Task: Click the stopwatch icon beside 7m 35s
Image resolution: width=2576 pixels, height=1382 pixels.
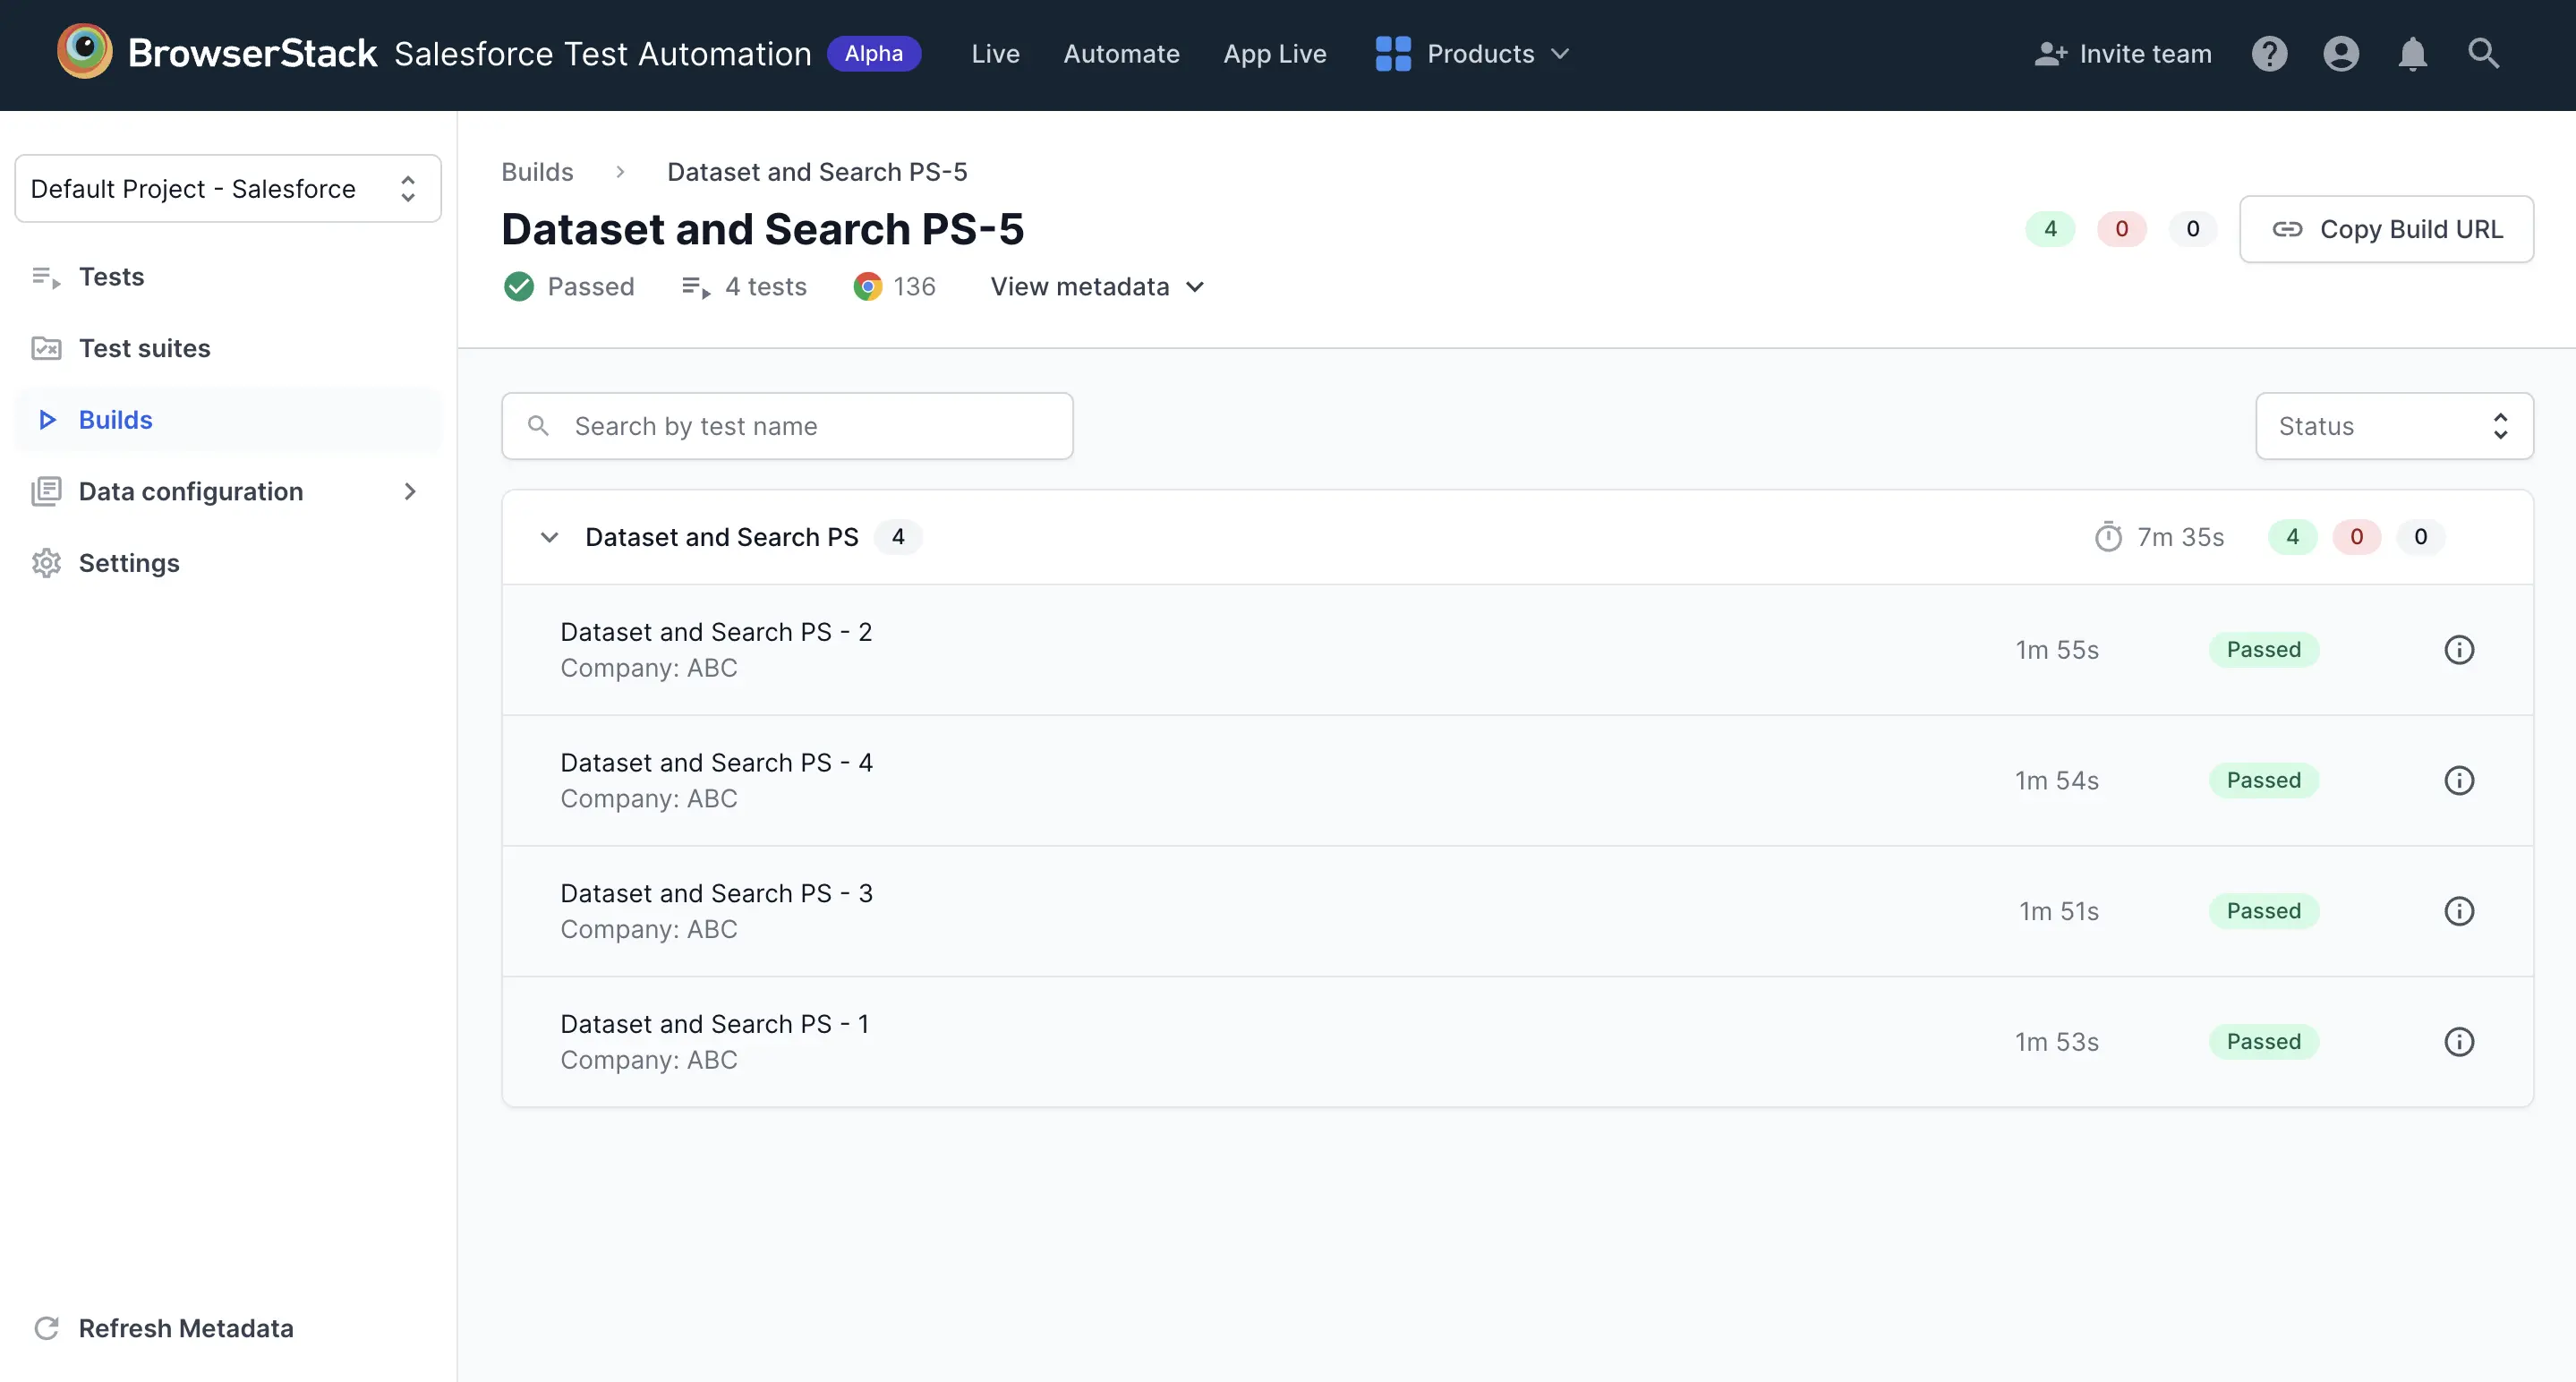Action: (2108, 537)
